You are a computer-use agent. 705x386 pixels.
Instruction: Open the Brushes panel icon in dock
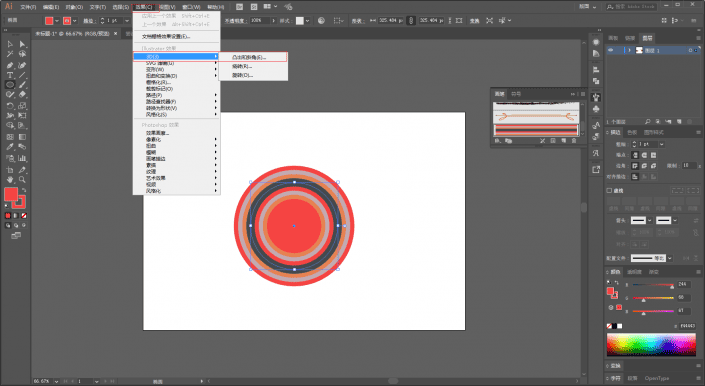tap(596, 97)
